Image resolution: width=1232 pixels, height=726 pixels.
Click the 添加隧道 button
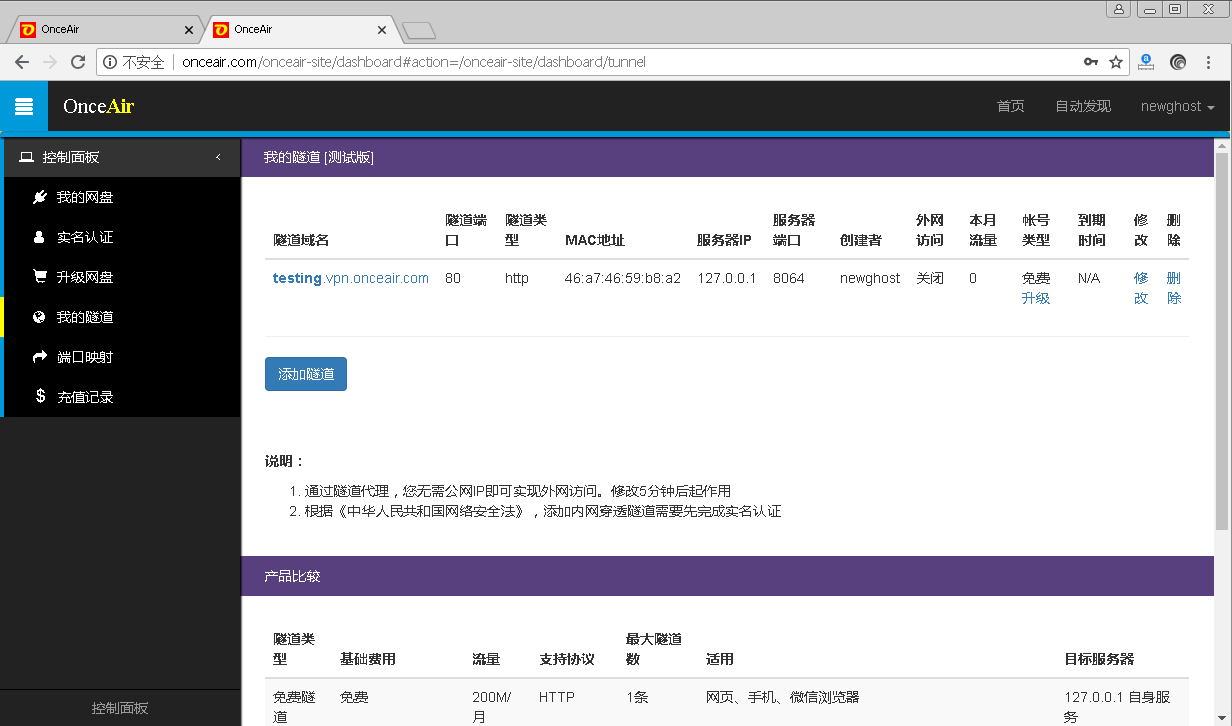pos(306,374)
